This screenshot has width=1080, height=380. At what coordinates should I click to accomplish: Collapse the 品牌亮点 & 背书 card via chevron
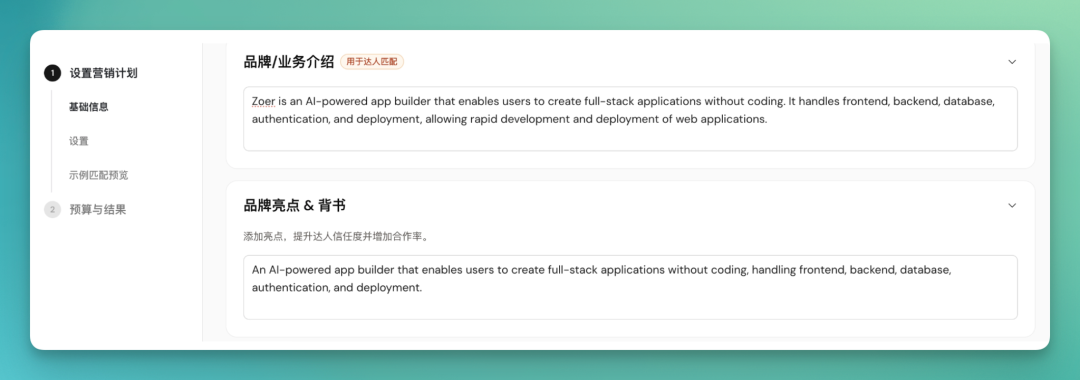click(1012, 205)
